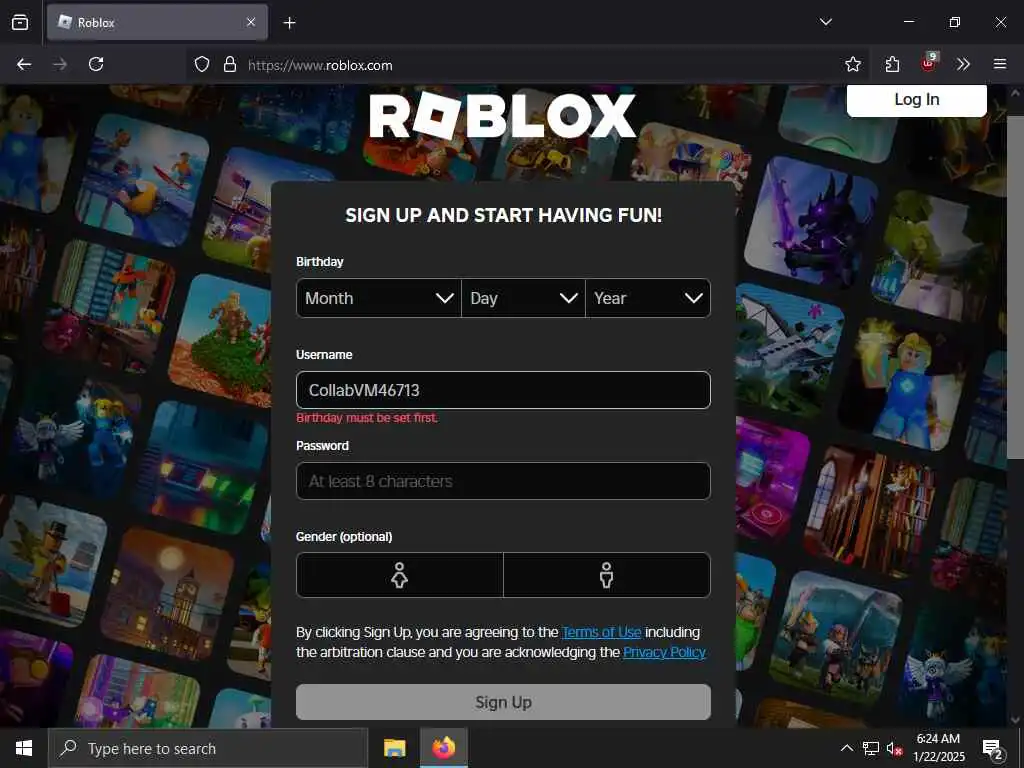Open the taskbar clock showing 6:24 AM
The width and height of the screenshot is (1024, 768).
pos(938,748)
